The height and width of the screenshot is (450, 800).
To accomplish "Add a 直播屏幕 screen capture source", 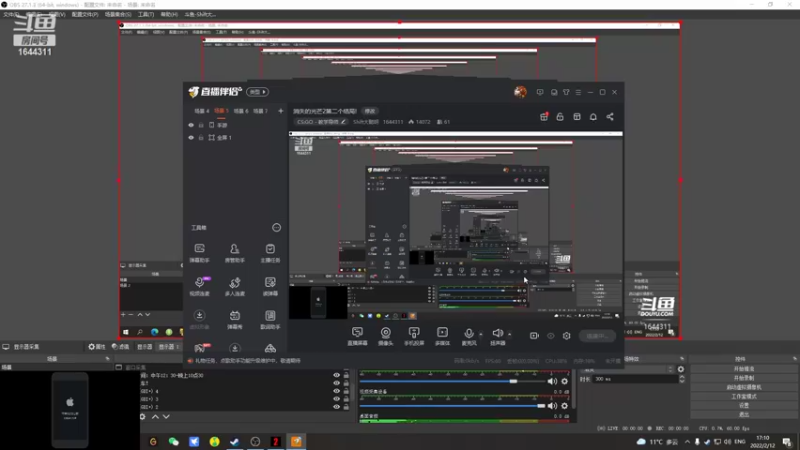I will 357,336.
